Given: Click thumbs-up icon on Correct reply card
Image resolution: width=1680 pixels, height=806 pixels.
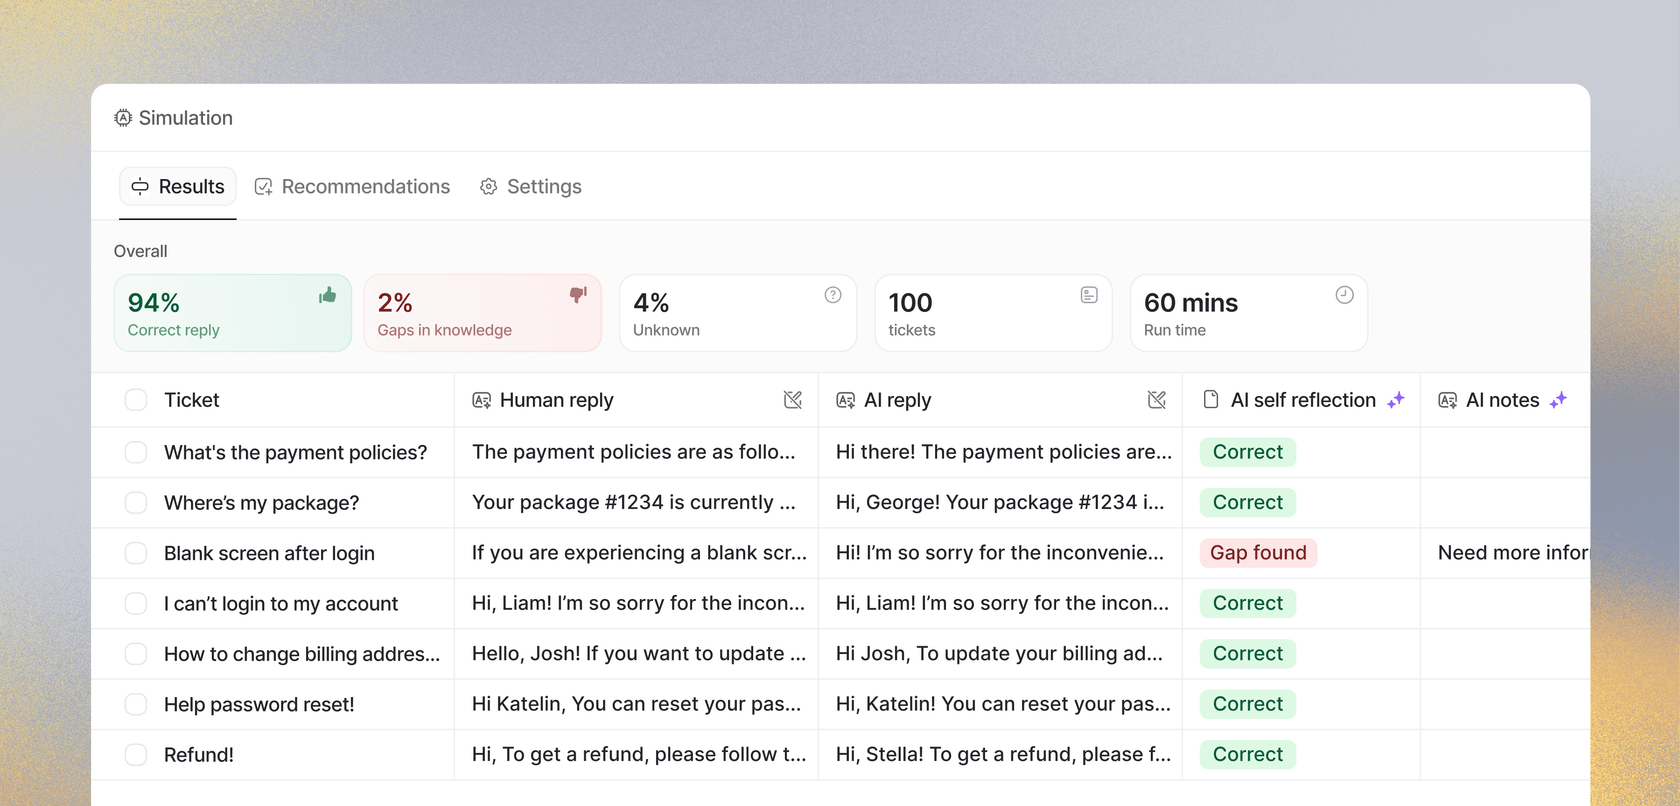Looking at the screenshot, I should [327, 295].
